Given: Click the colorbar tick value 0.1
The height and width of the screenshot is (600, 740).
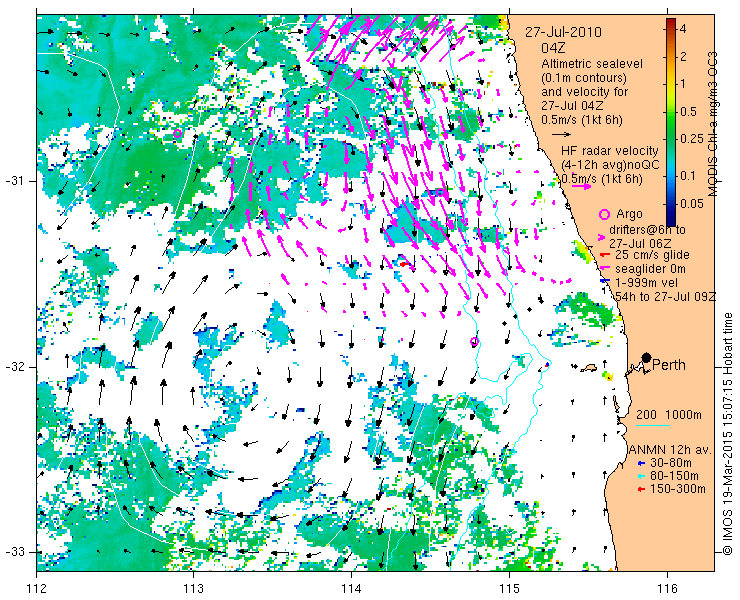Looking at the screenshot, I should click(x=689, y=176).
